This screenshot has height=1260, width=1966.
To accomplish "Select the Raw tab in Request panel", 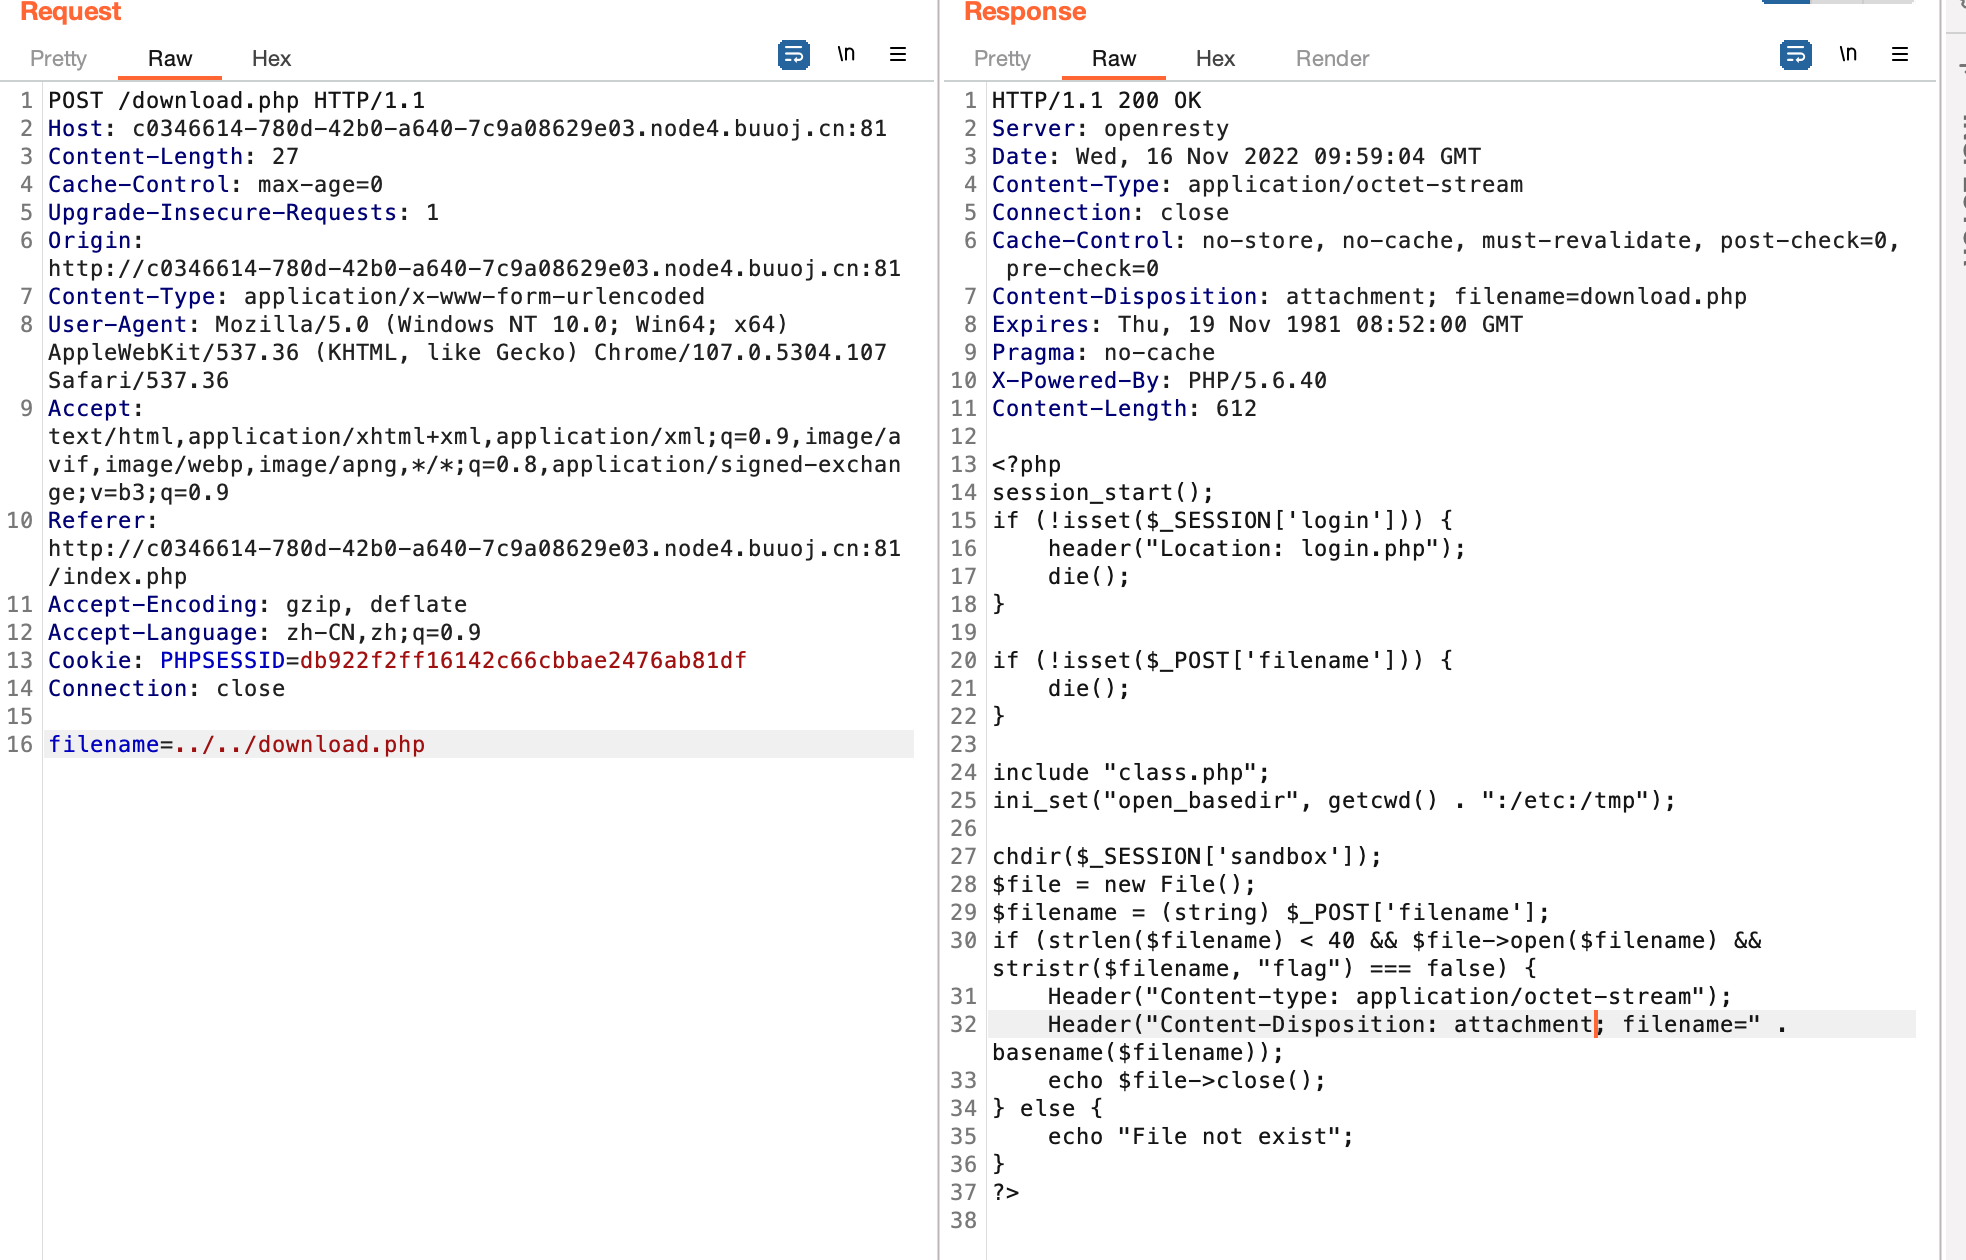I will [170, 58].
